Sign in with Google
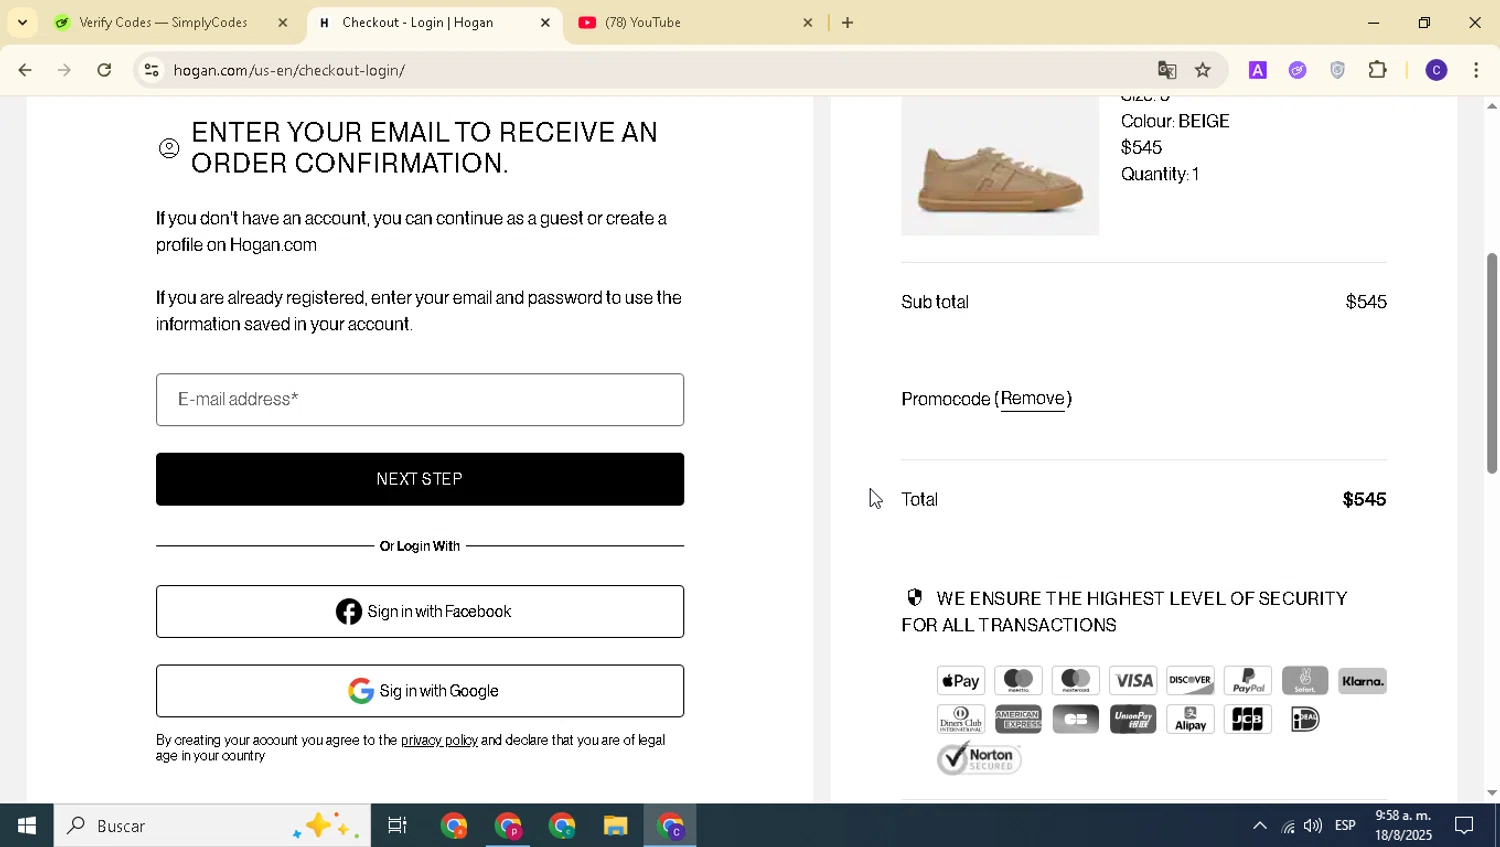Viewport: 1500px width, 847px height. (420, 691)
